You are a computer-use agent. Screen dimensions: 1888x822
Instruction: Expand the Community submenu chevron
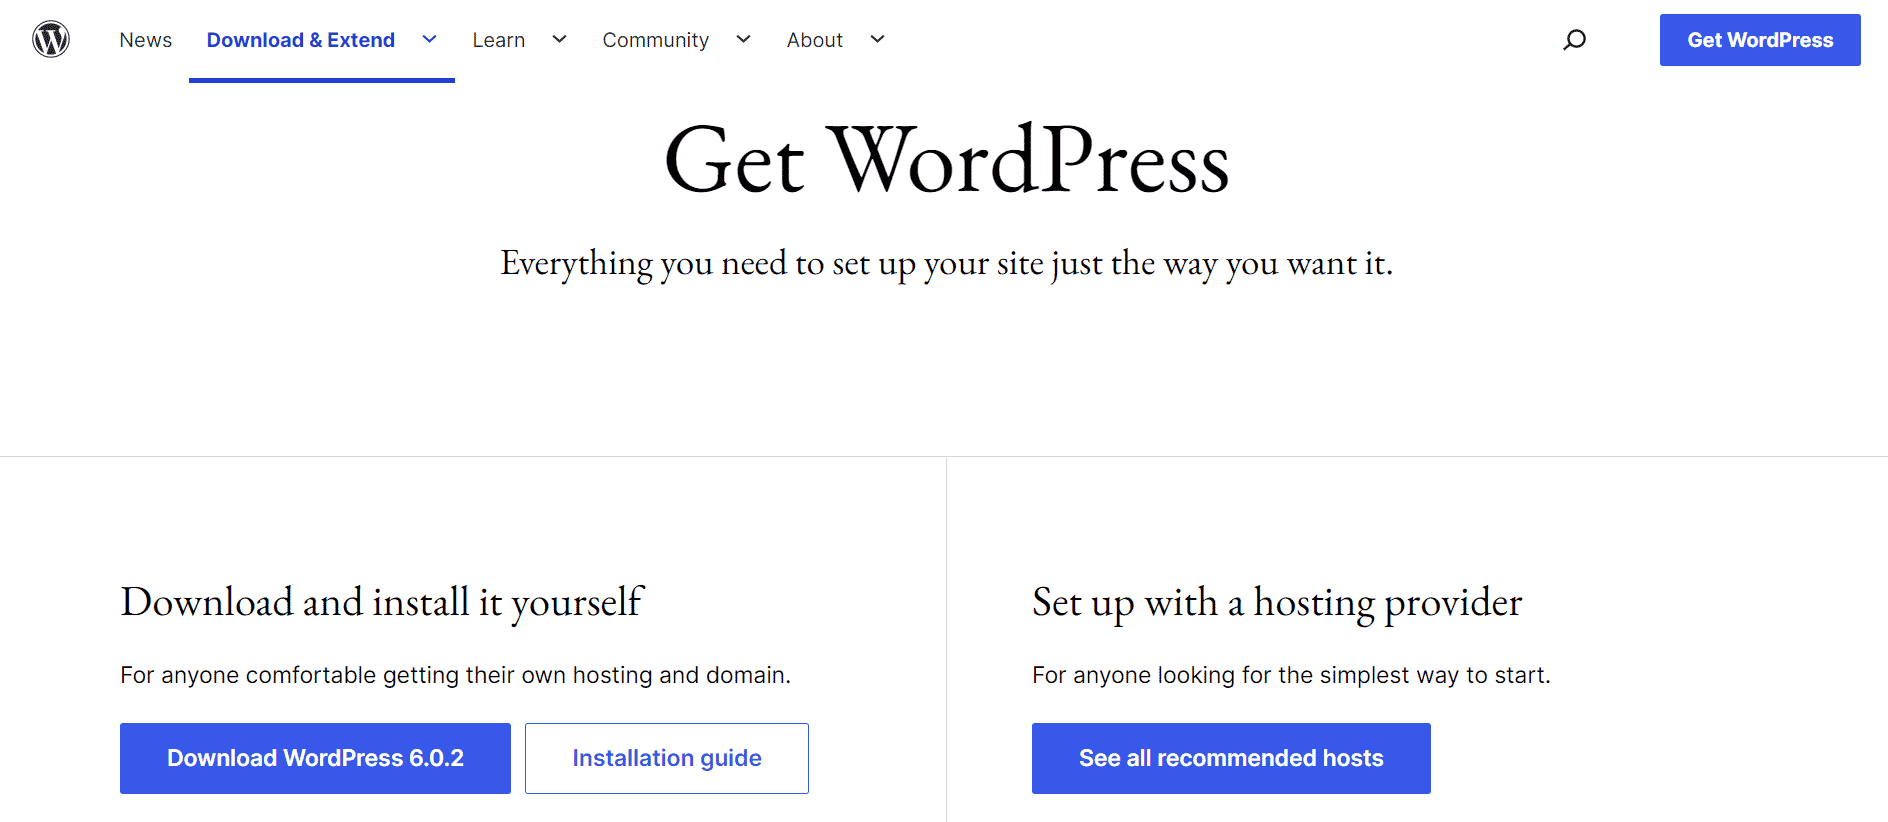744,40
